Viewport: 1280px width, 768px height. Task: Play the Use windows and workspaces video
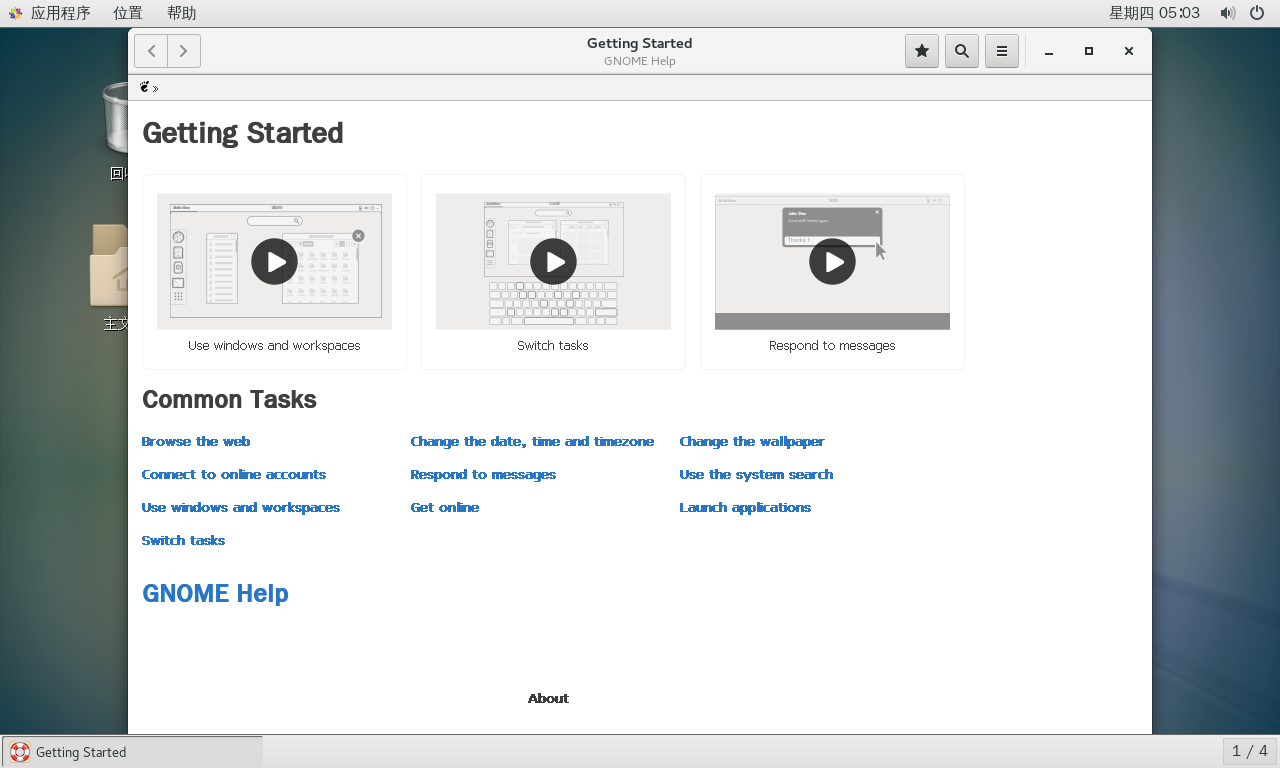274,261
